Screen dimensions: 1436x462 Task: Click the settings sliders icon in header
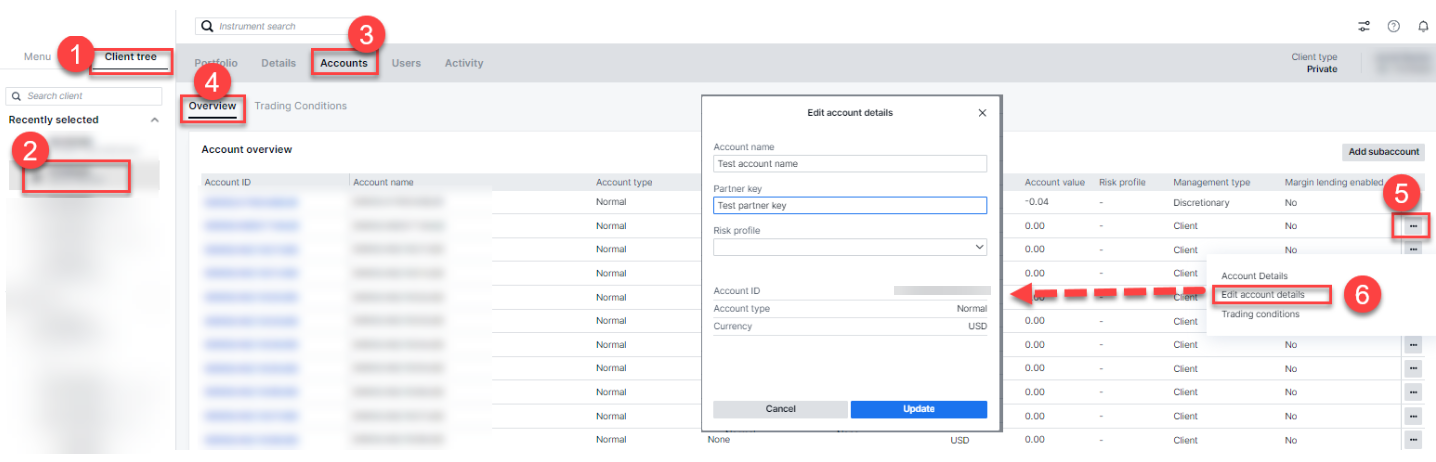[1363, 26]
